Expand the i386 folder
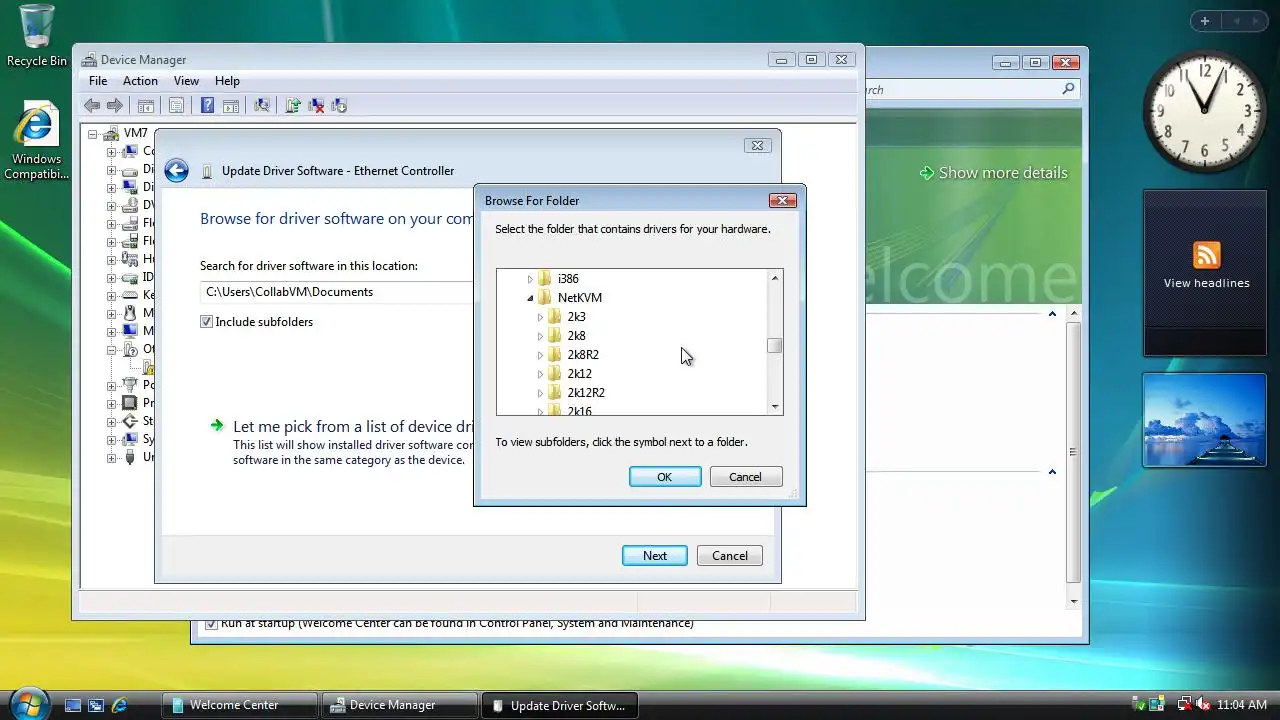Viewport: 1280px width, 720px height. (530, 279)
